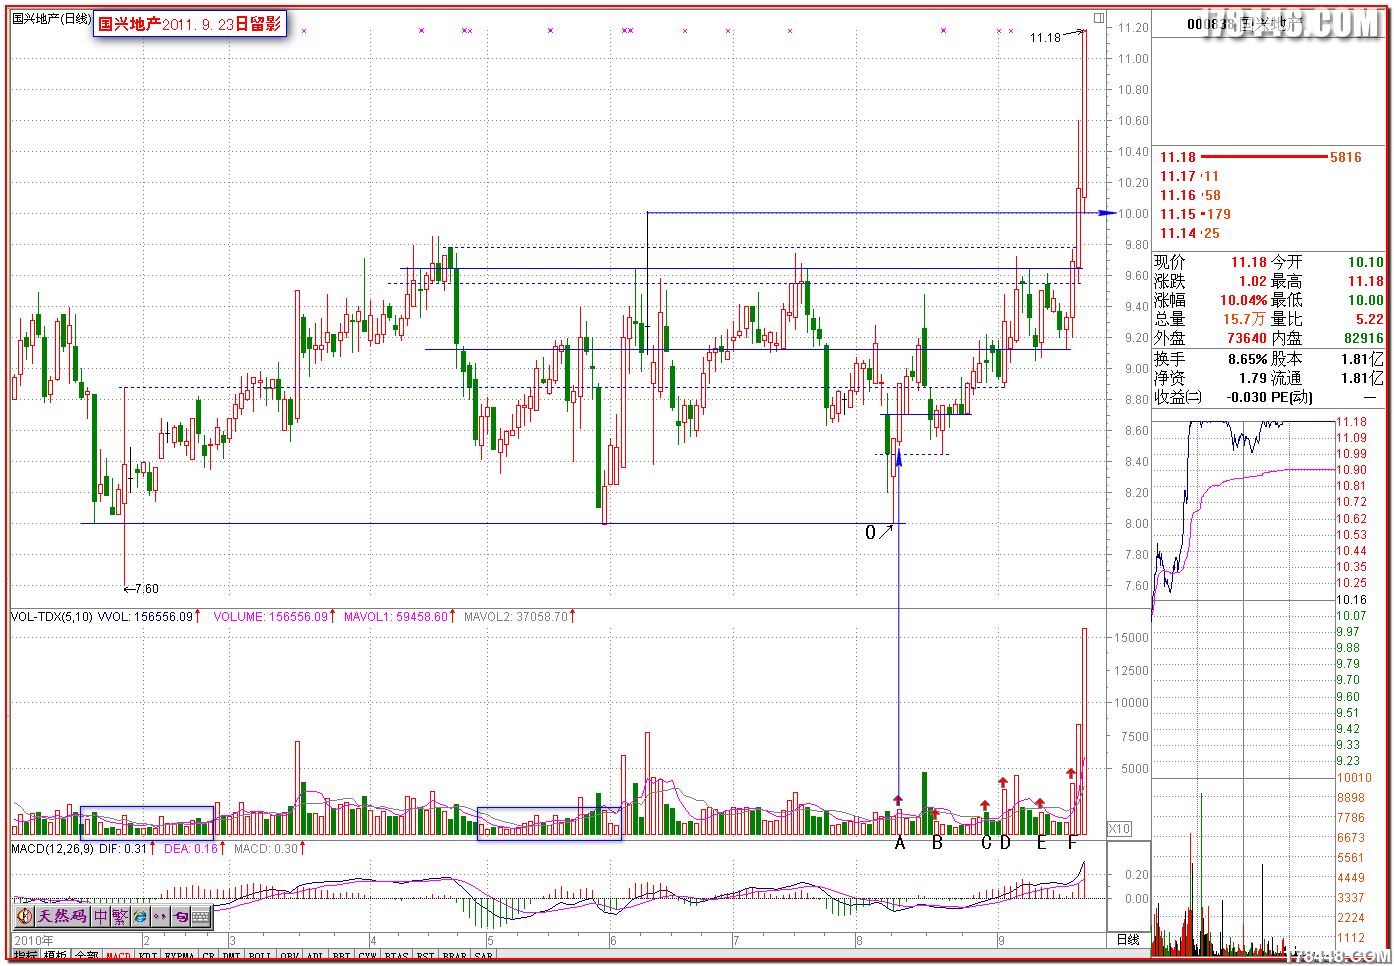The width and height of the screenshot is (1394, 966).
Task: Click the 涨幅 10.04% value
Action: pos(1244,300)
